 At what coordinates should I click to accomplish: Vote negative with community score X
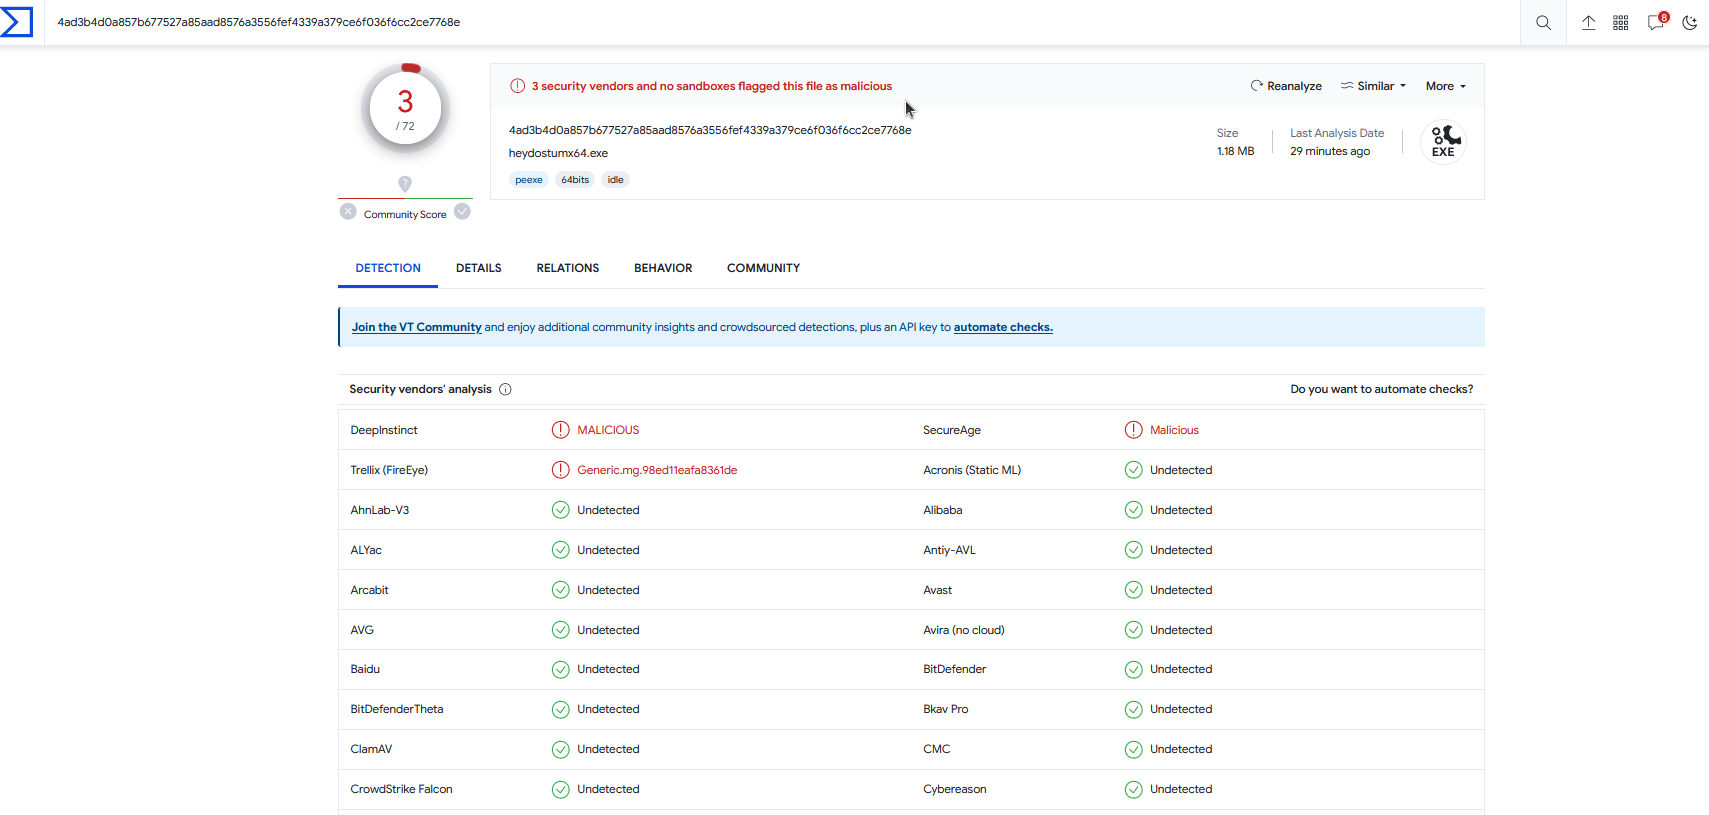pyautogui.click(x=348, y=212)
